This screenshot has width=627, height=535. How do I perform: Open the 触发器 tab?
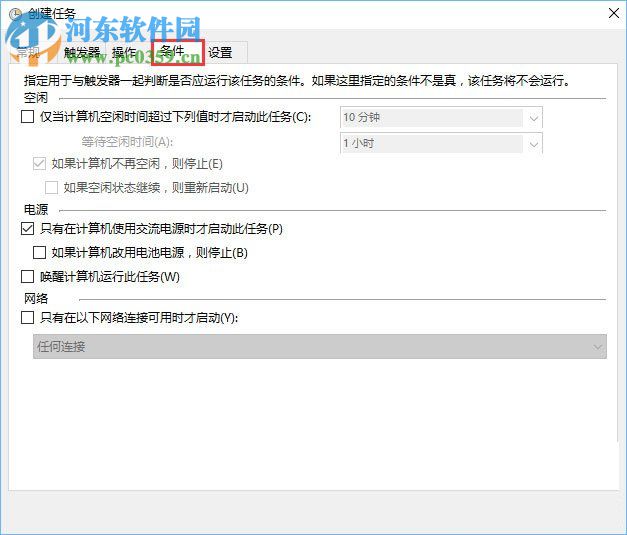pyautogui.click(x=82, y=53)
